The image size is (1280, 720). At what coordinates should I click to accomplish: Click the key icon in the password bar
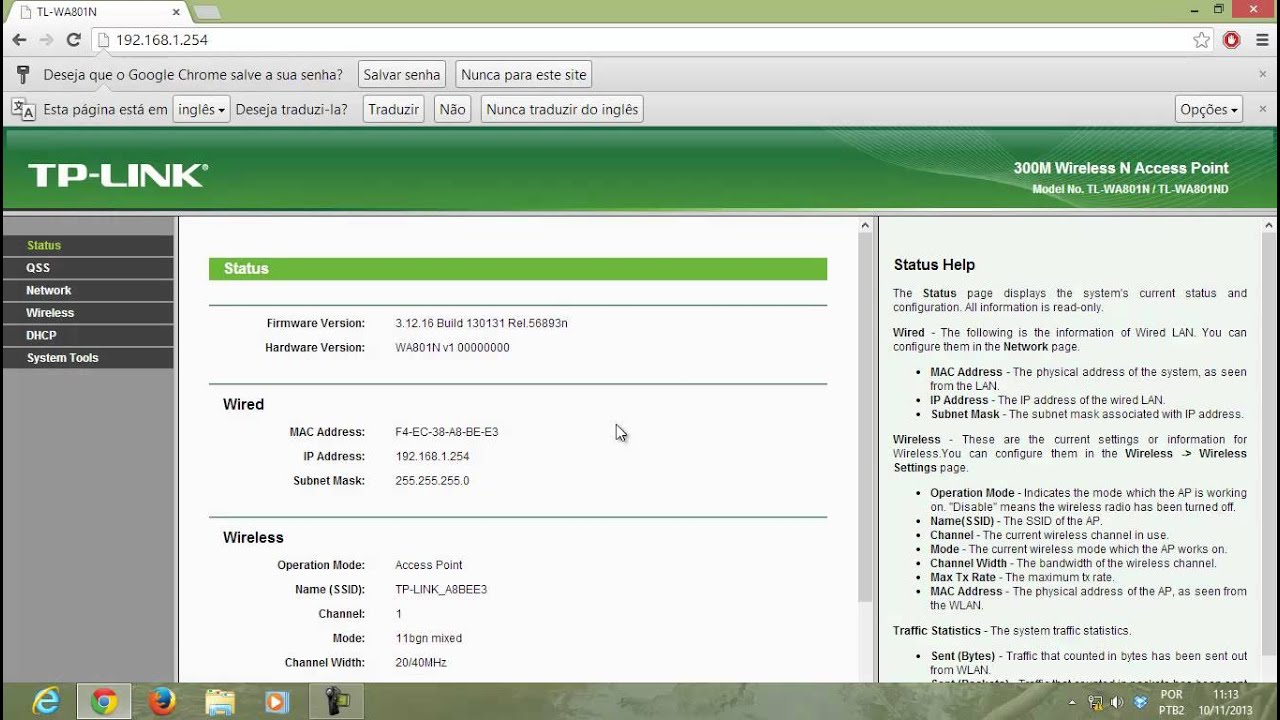(x=23, y=75)
